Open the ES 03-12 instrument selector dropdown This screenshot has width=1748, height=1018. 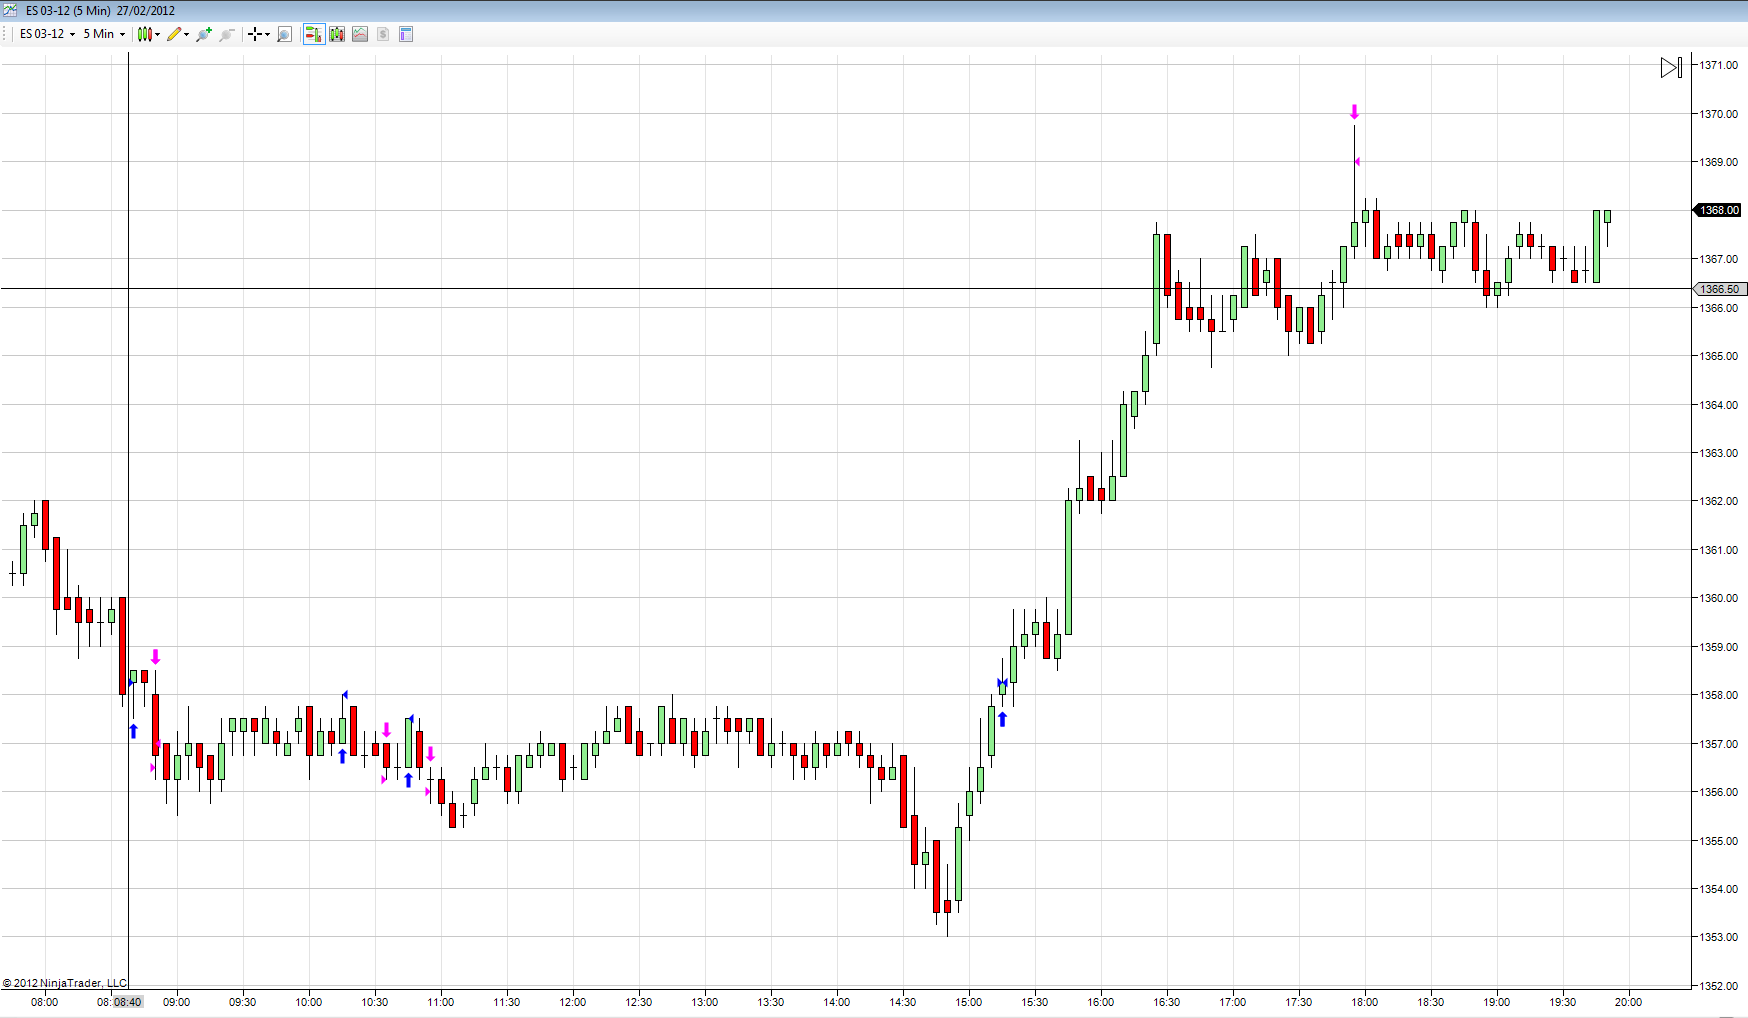click(47, 34)
